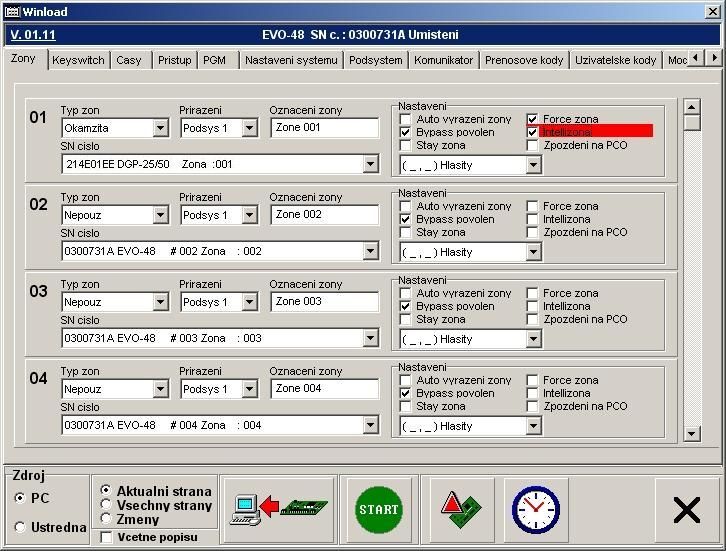
Task: Open the Prirazeni dropdown for zone 02
Action: 249,215
